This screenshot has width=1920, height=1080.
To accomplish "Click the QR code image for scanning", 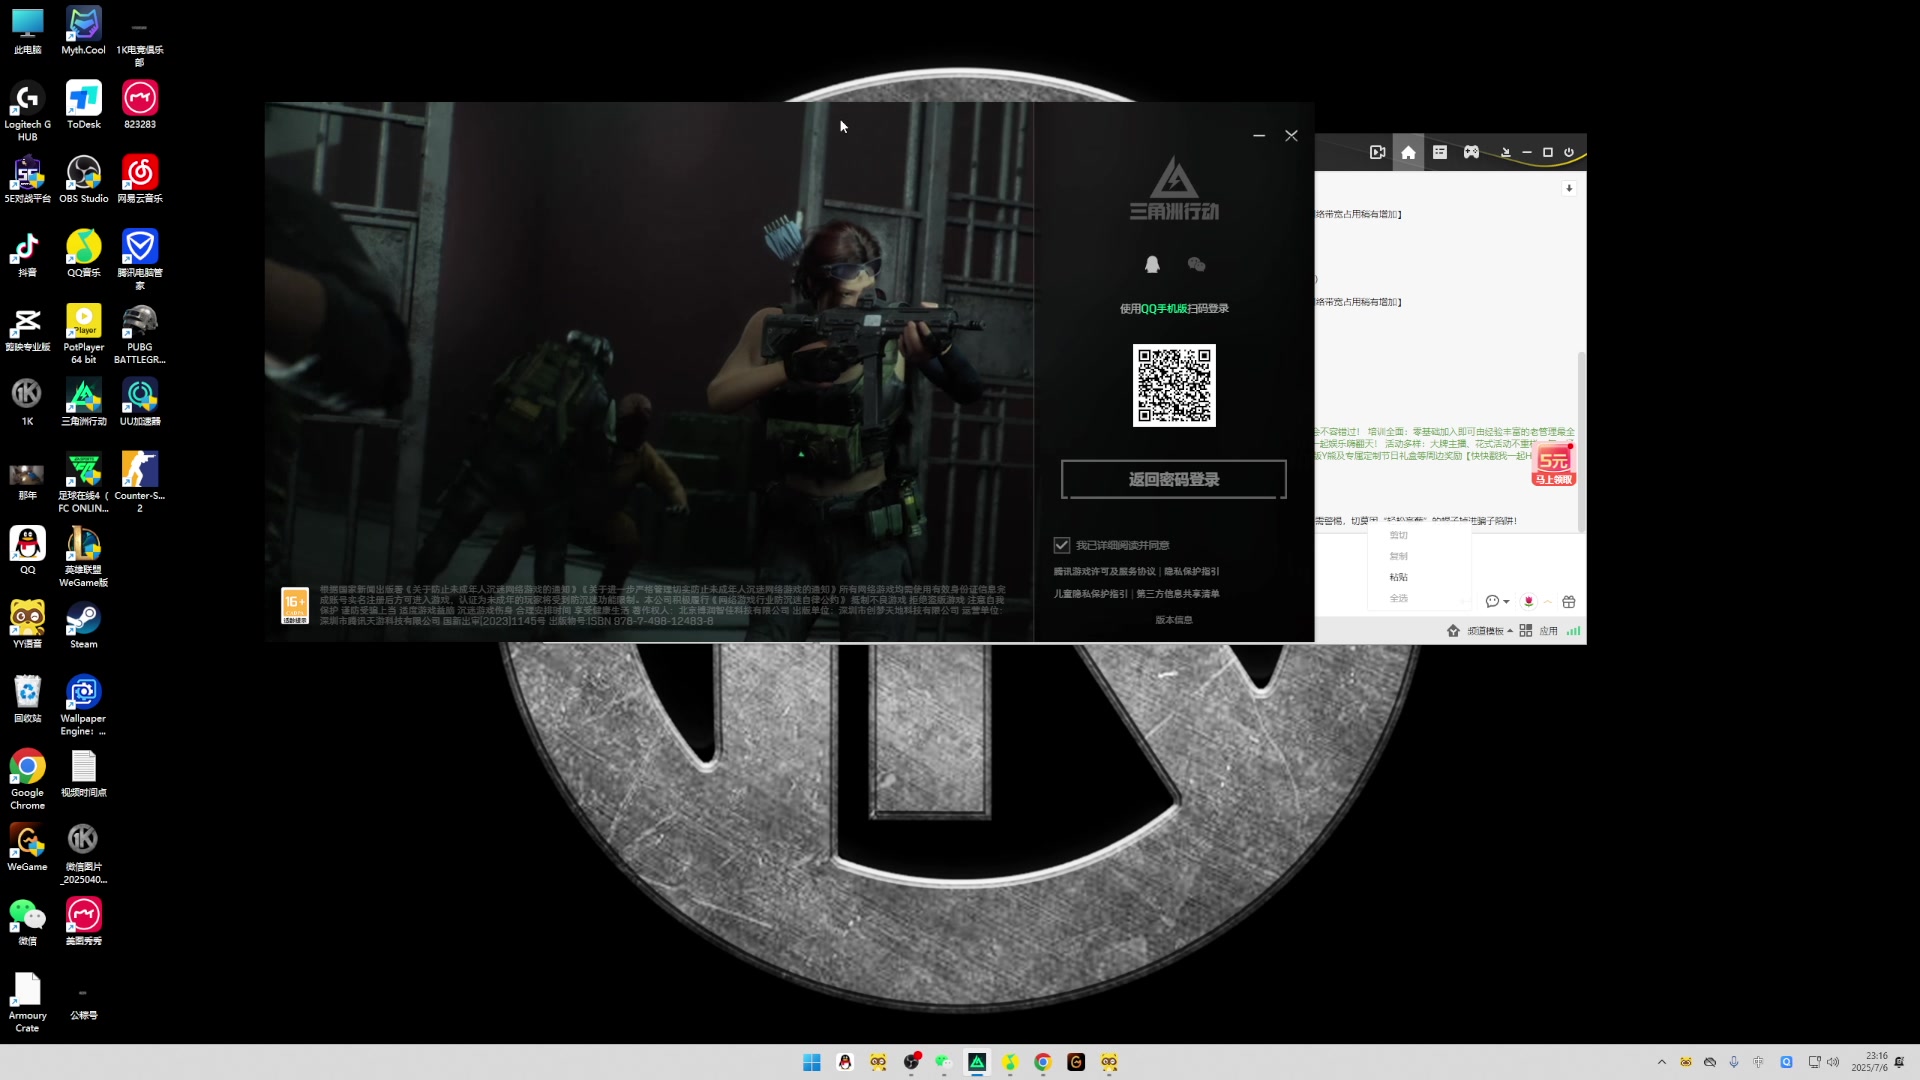I will 1174,386.
